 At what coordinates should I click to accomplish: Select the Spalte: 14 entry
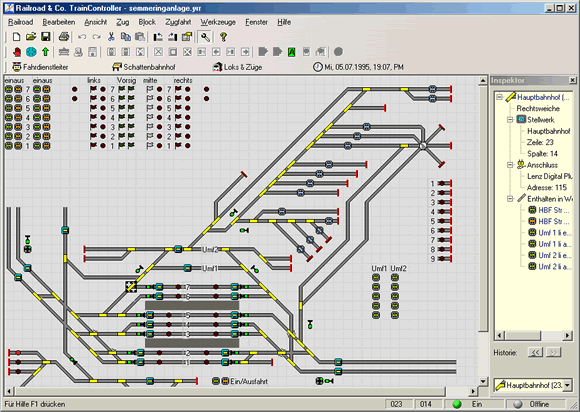pos(542,154)
